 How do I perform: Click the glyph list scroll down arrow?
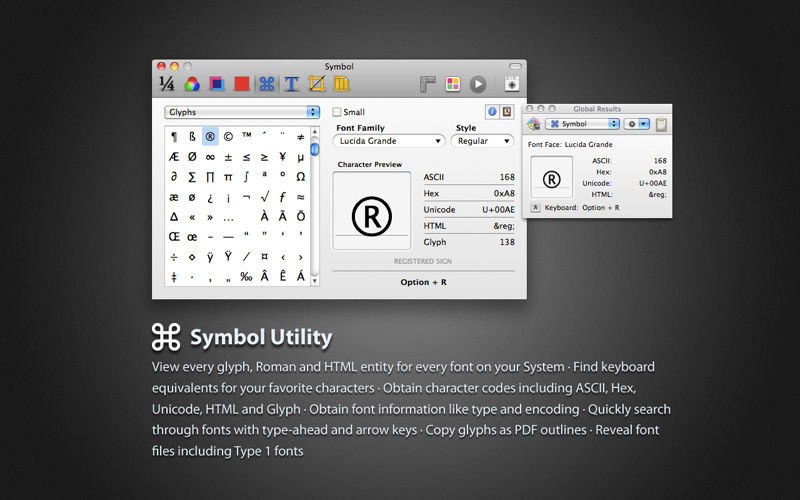tap(314, 281)
